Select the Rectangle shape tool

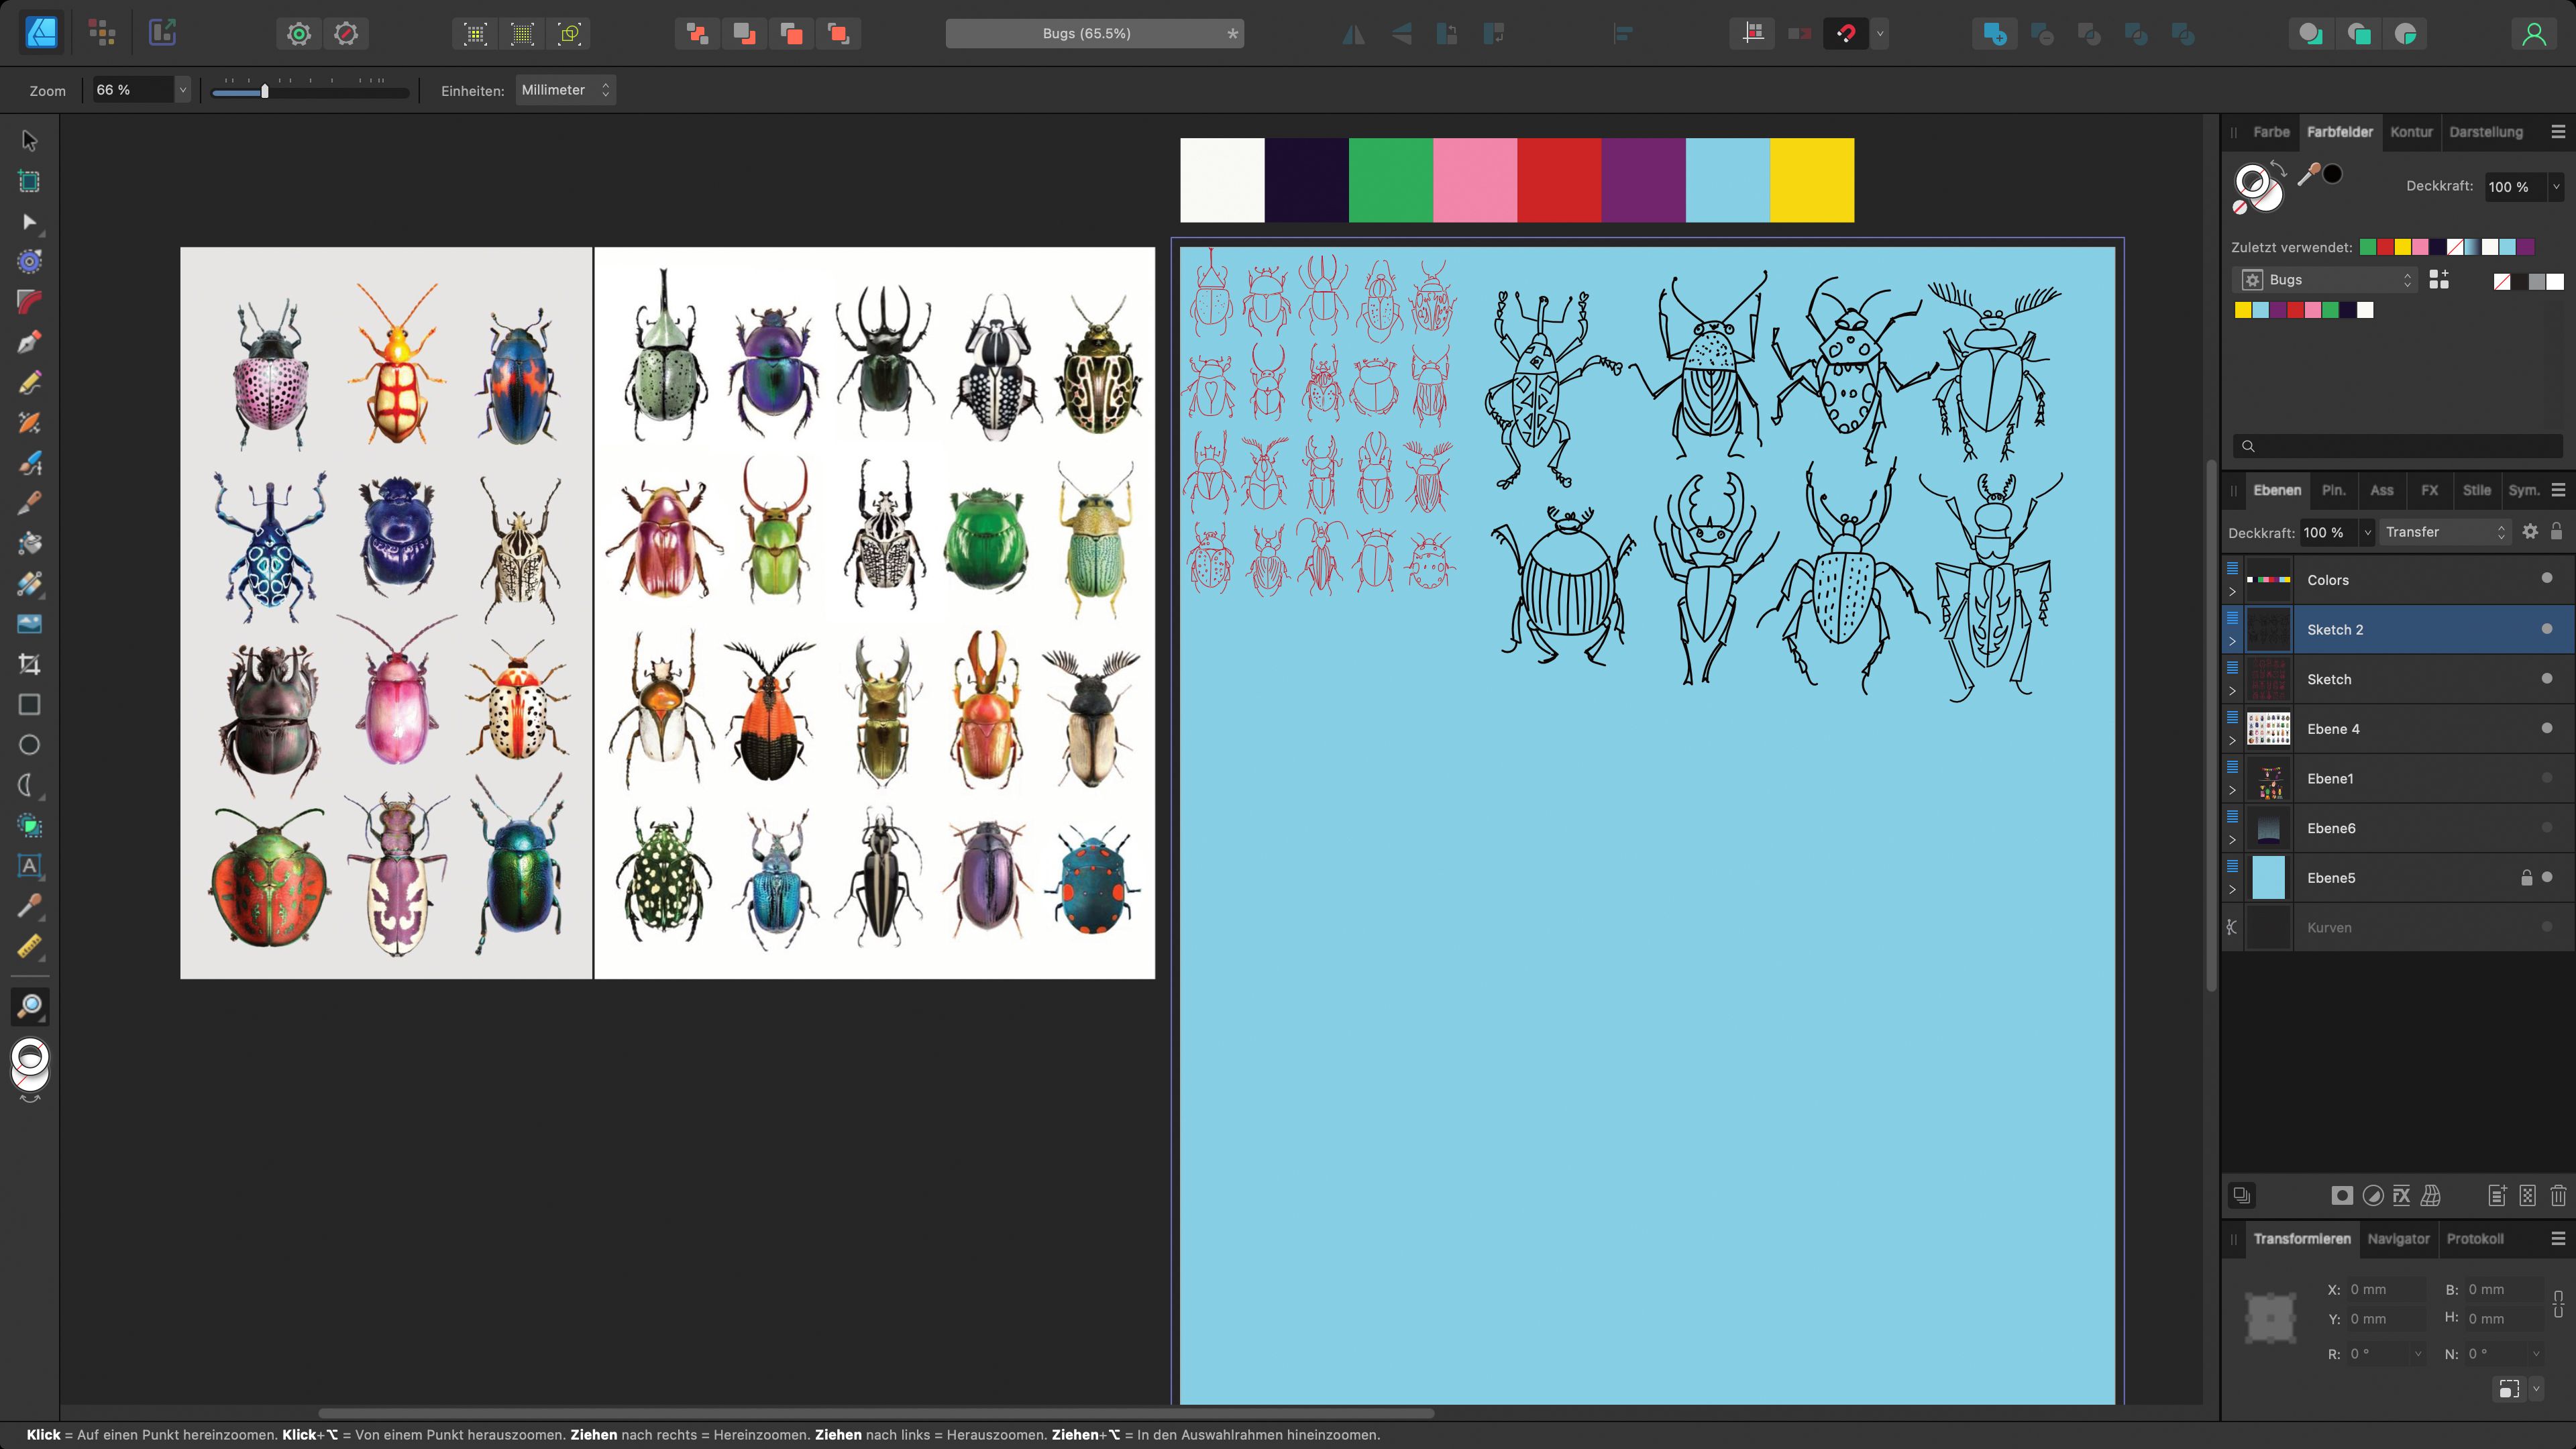click(29, 705)
